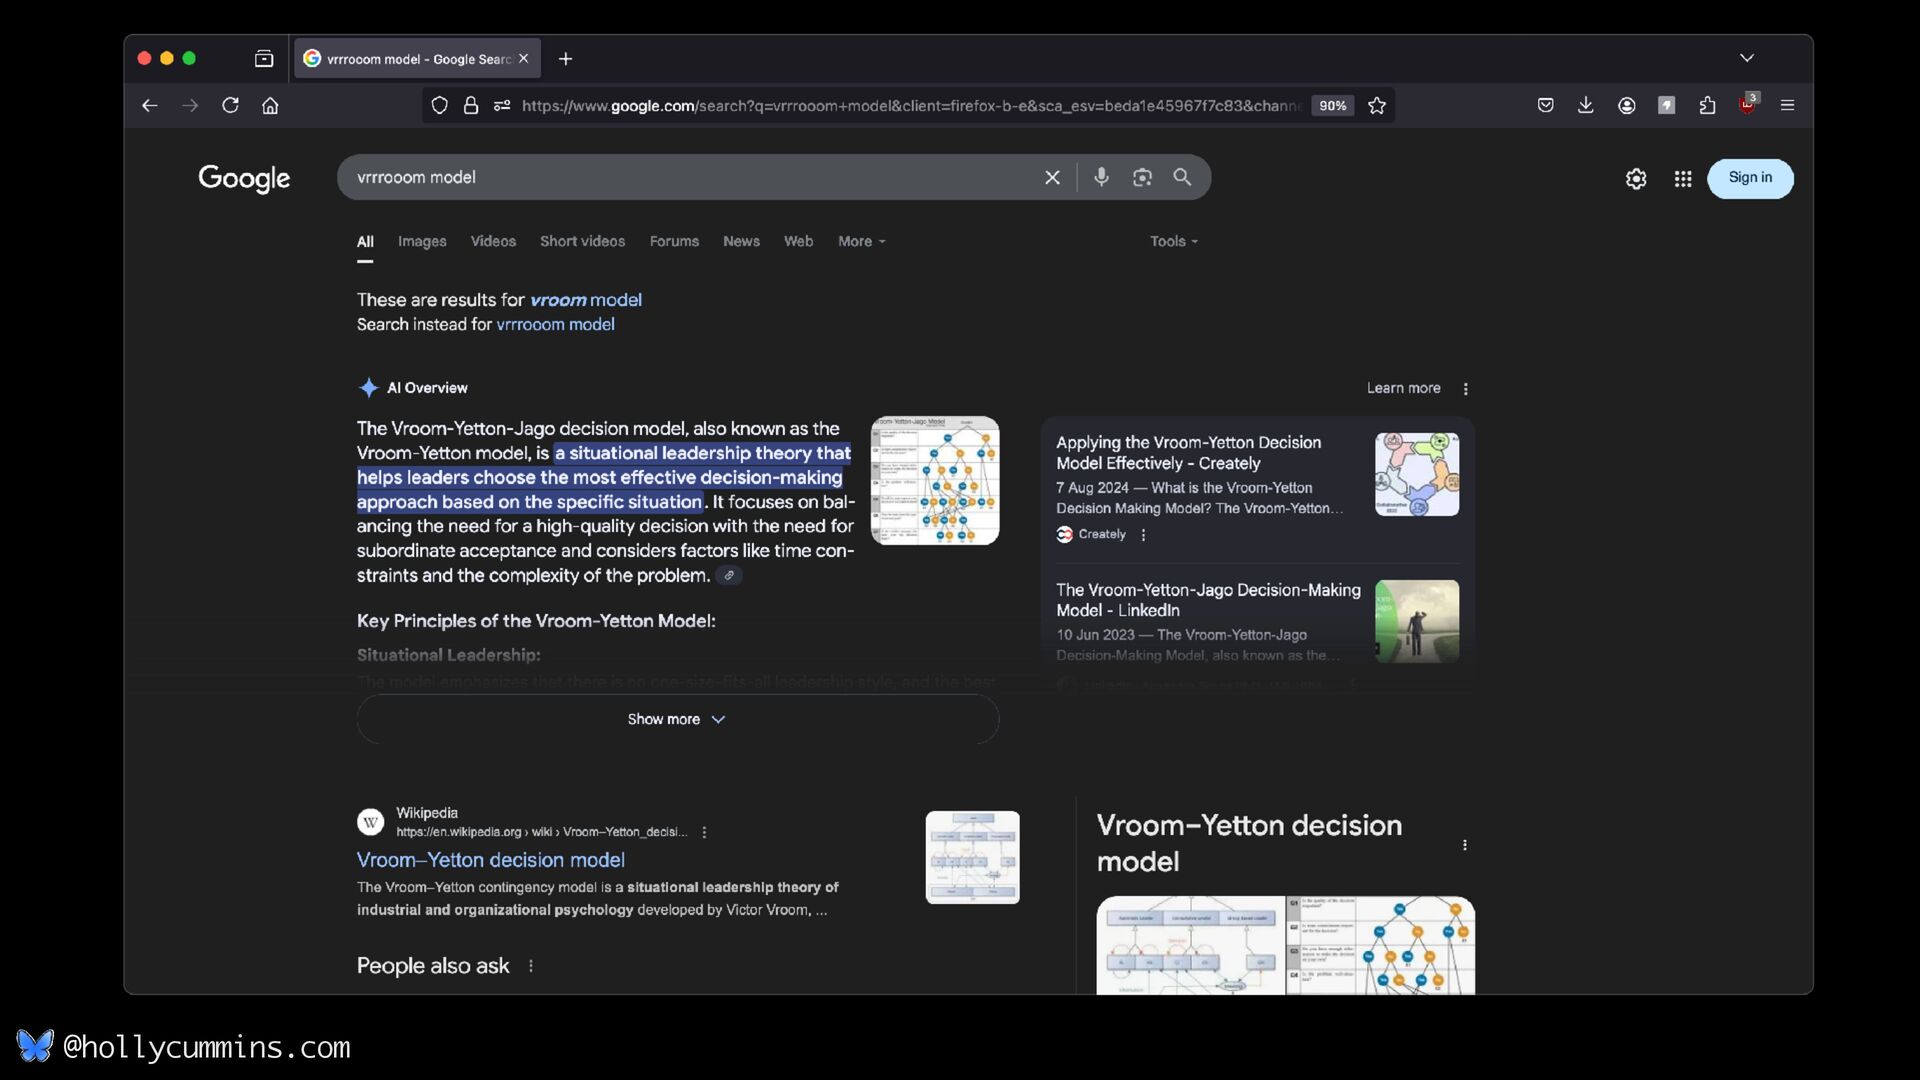Switch to the News results tab
Image resolution: width=1920 pixels, height=1080 pixels.
[741, 241]
